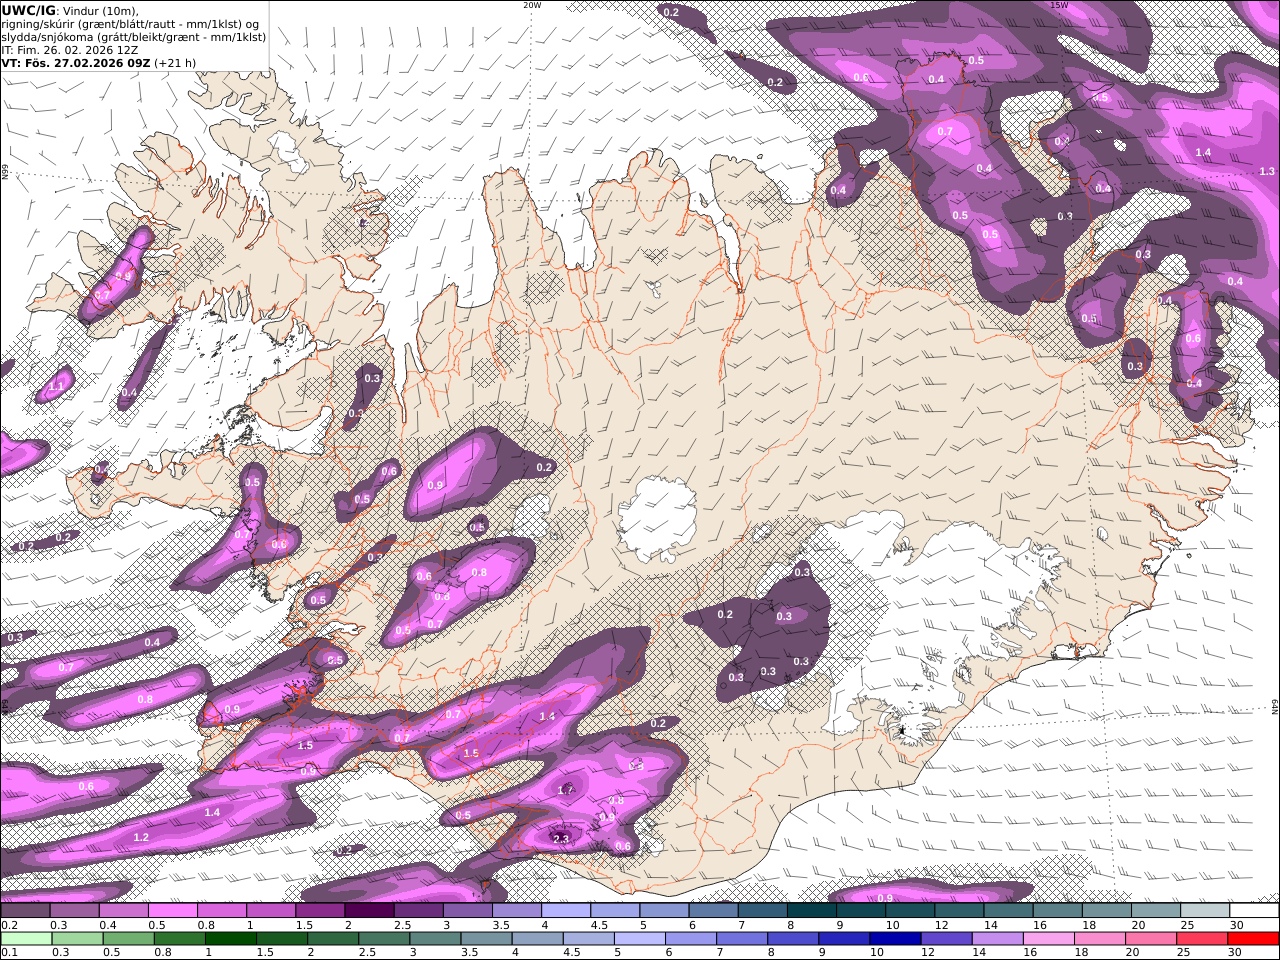Click the lavender 4 swatch in snow legend

[x=566, y=911]
